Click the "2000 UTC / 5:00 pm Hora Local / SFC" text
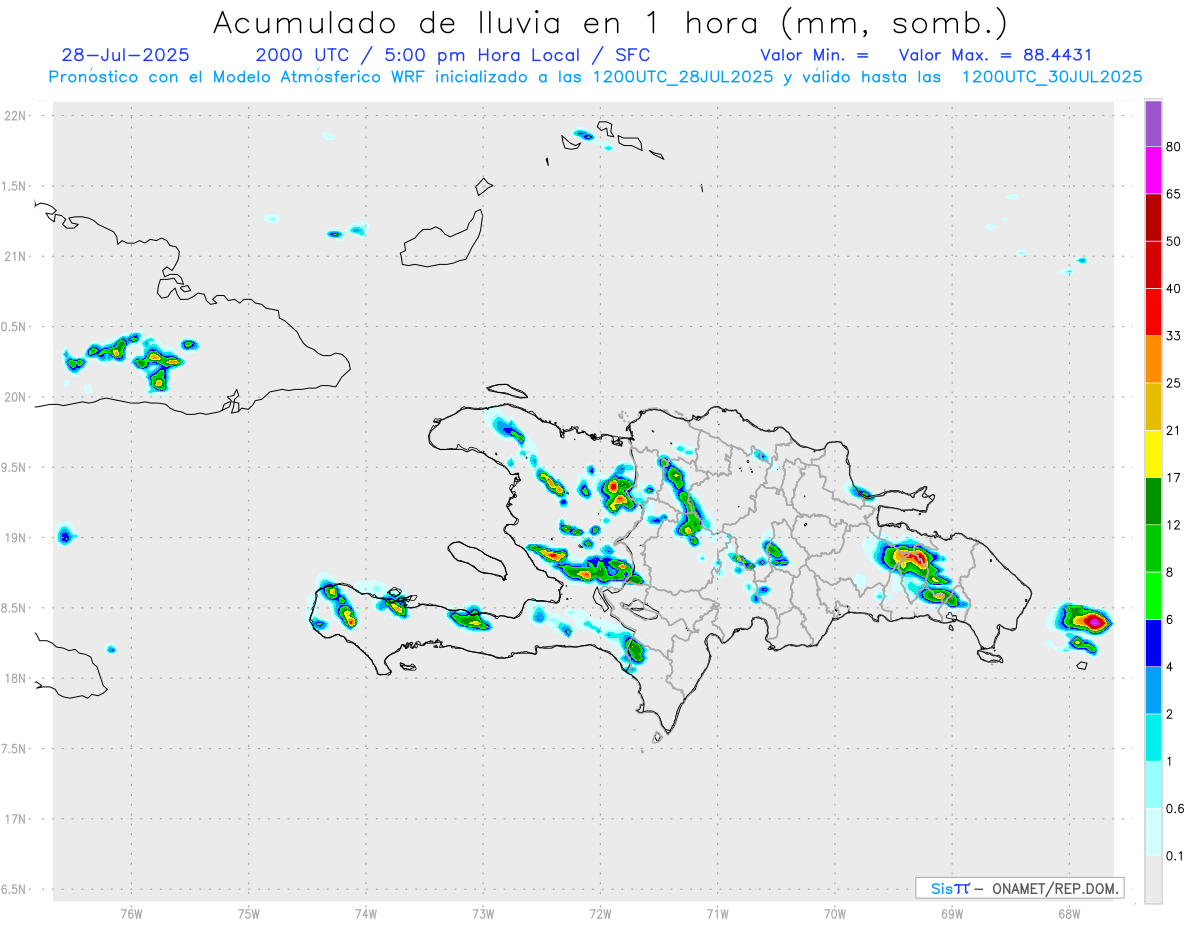 point(453,55)
